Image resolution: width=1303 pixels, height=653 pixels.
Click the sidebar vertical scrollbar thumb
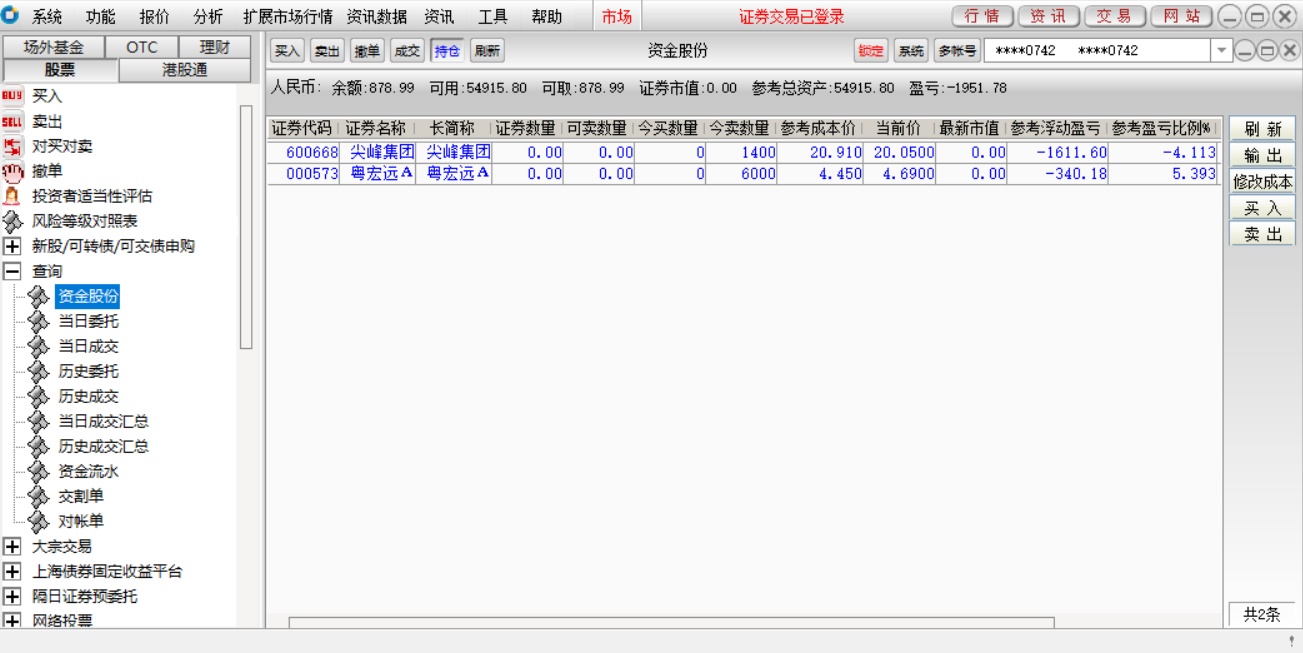(x=246, y=226)
